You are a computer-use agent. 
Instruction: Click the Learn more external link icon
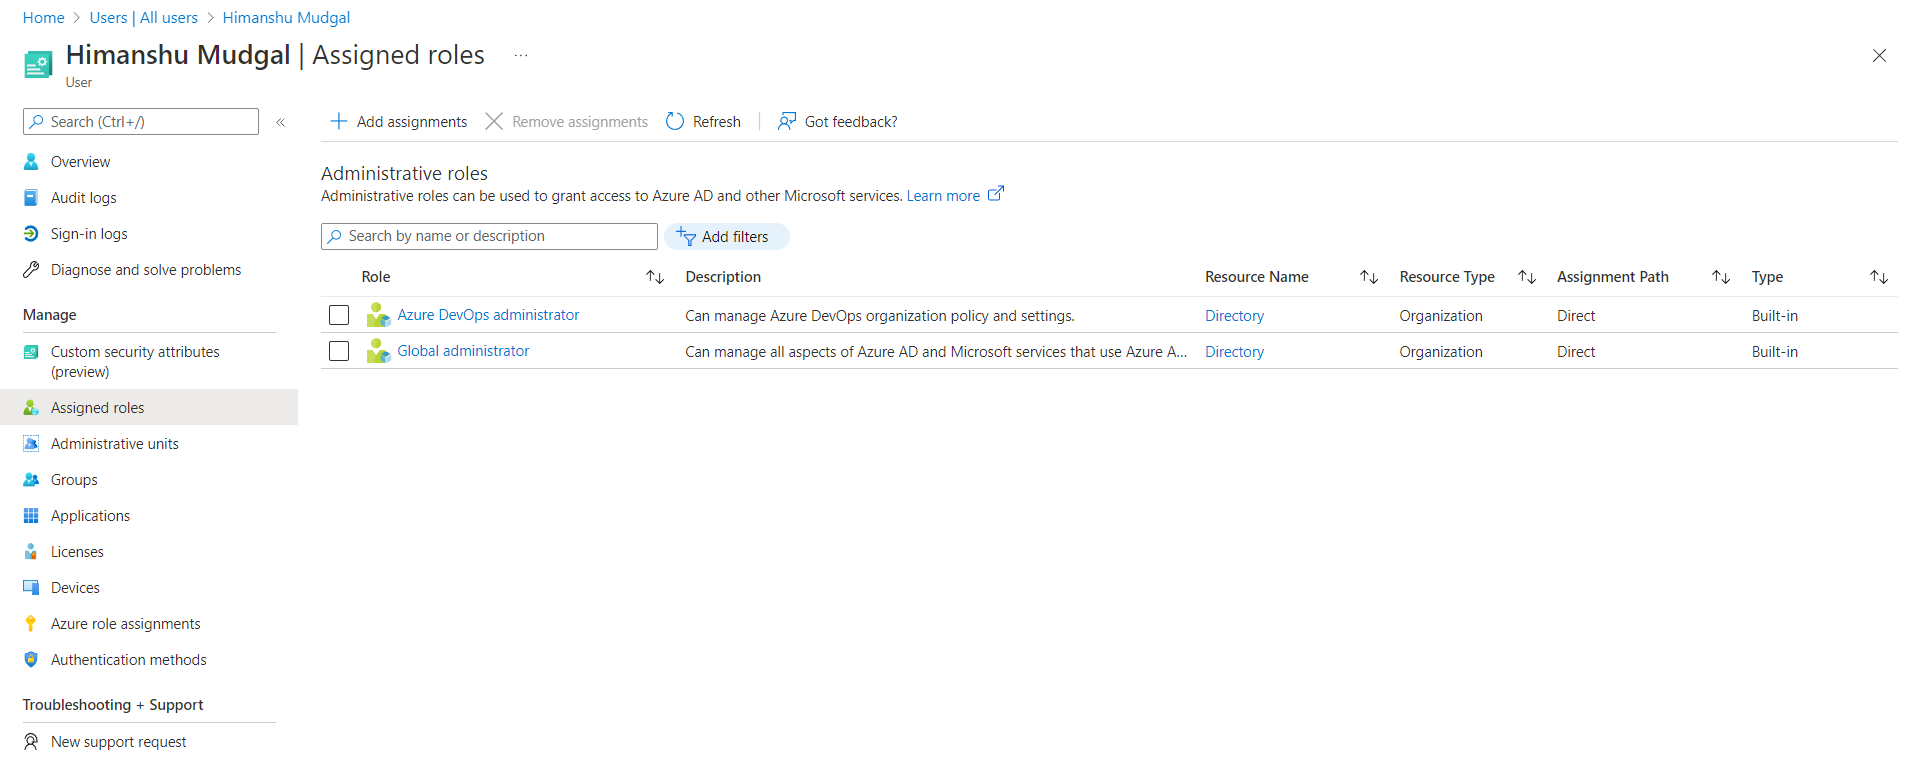pos(996,194)
